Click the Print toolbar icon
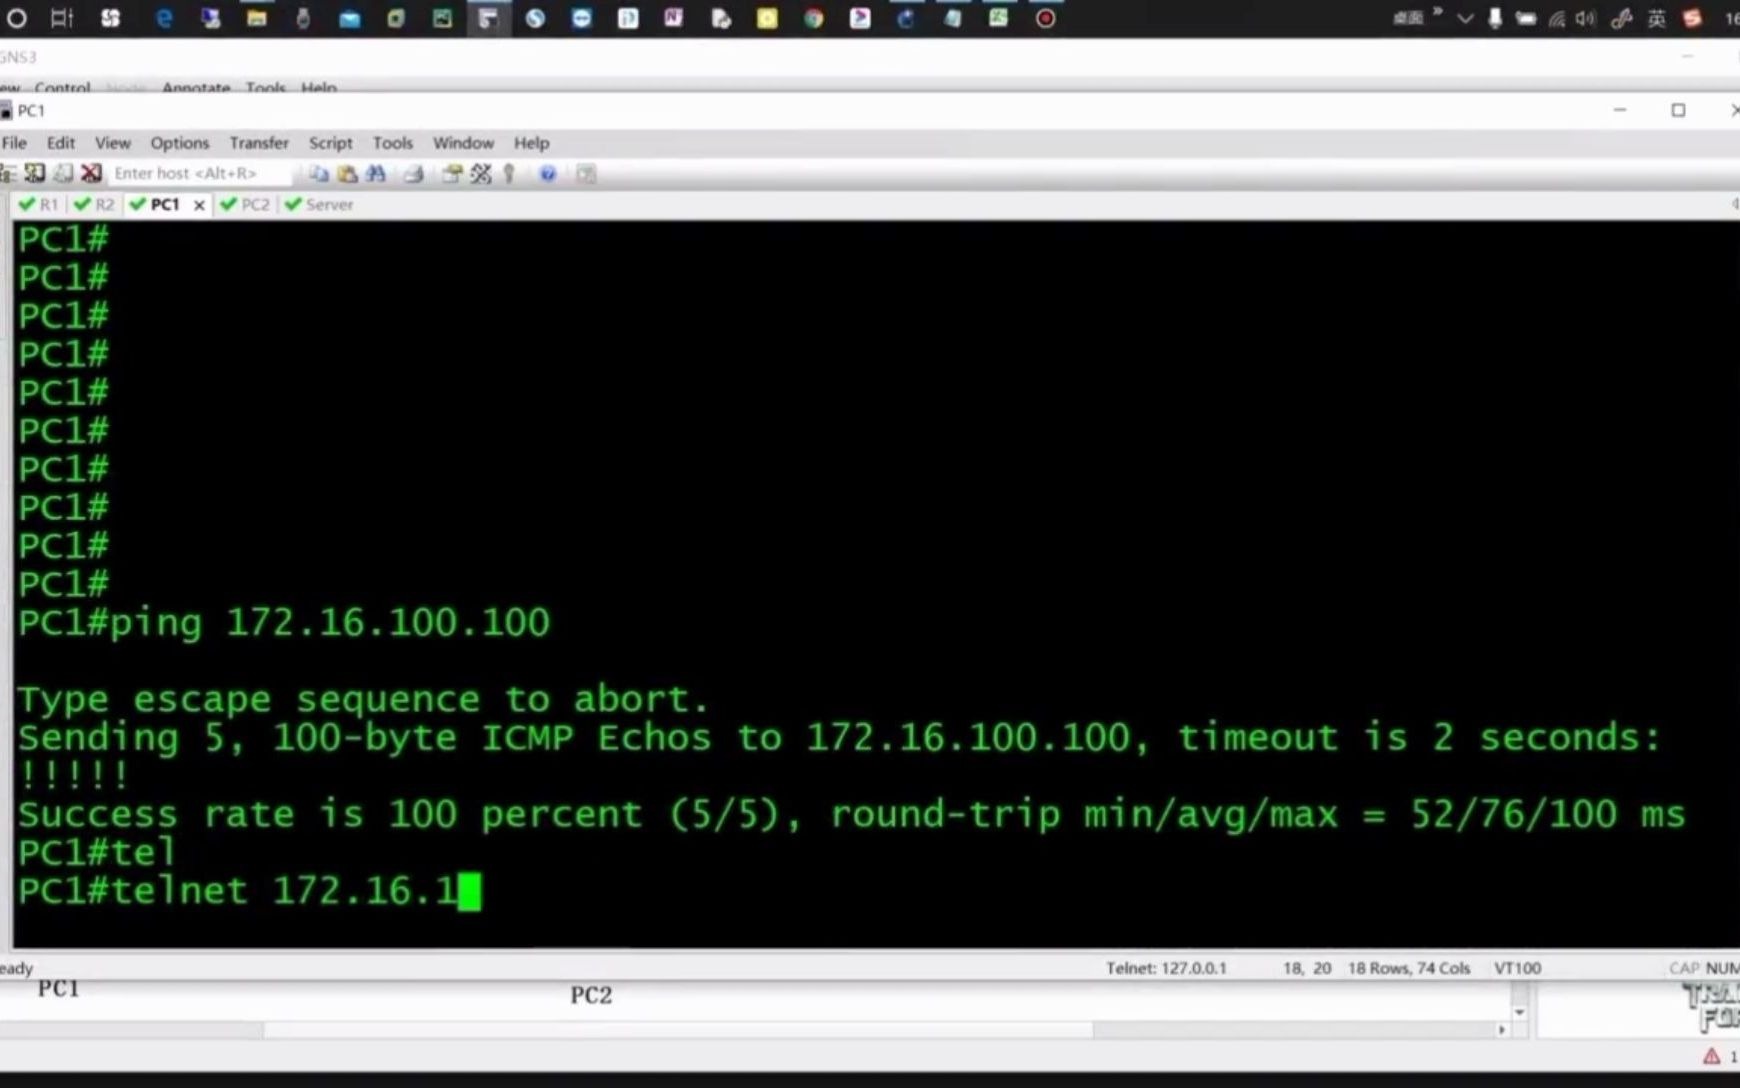The height and width of the screenshot is (1088, 1740). pyautogui.click(x=413, y=174)
